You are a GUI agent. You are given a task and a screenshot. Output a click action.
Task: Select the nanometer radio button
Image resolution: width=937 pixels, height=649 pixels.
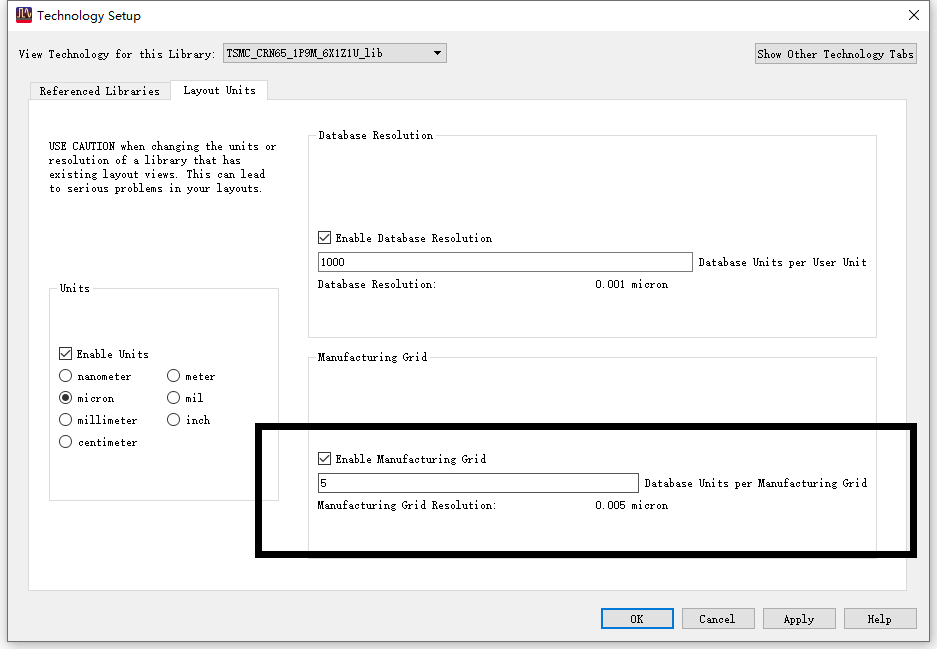pos(66,376)
